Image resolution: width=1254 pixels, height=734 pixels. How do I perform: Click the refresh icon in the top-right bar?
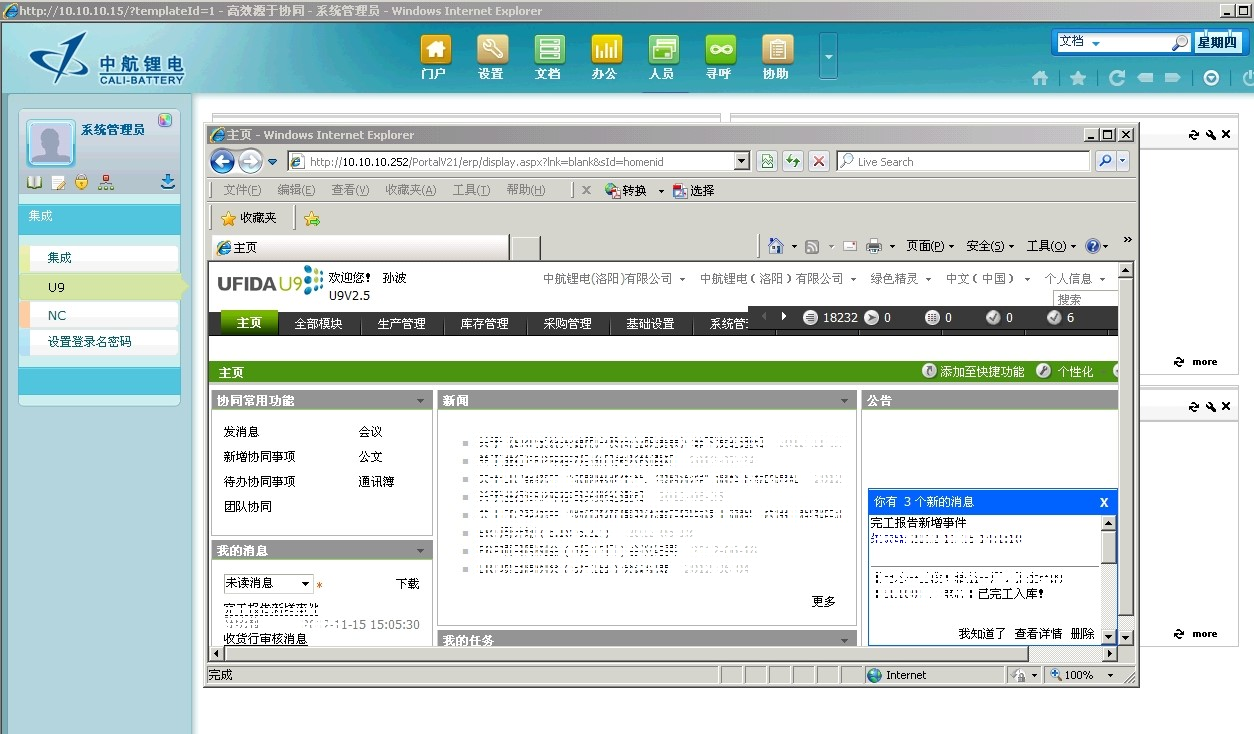[1117, 78]
